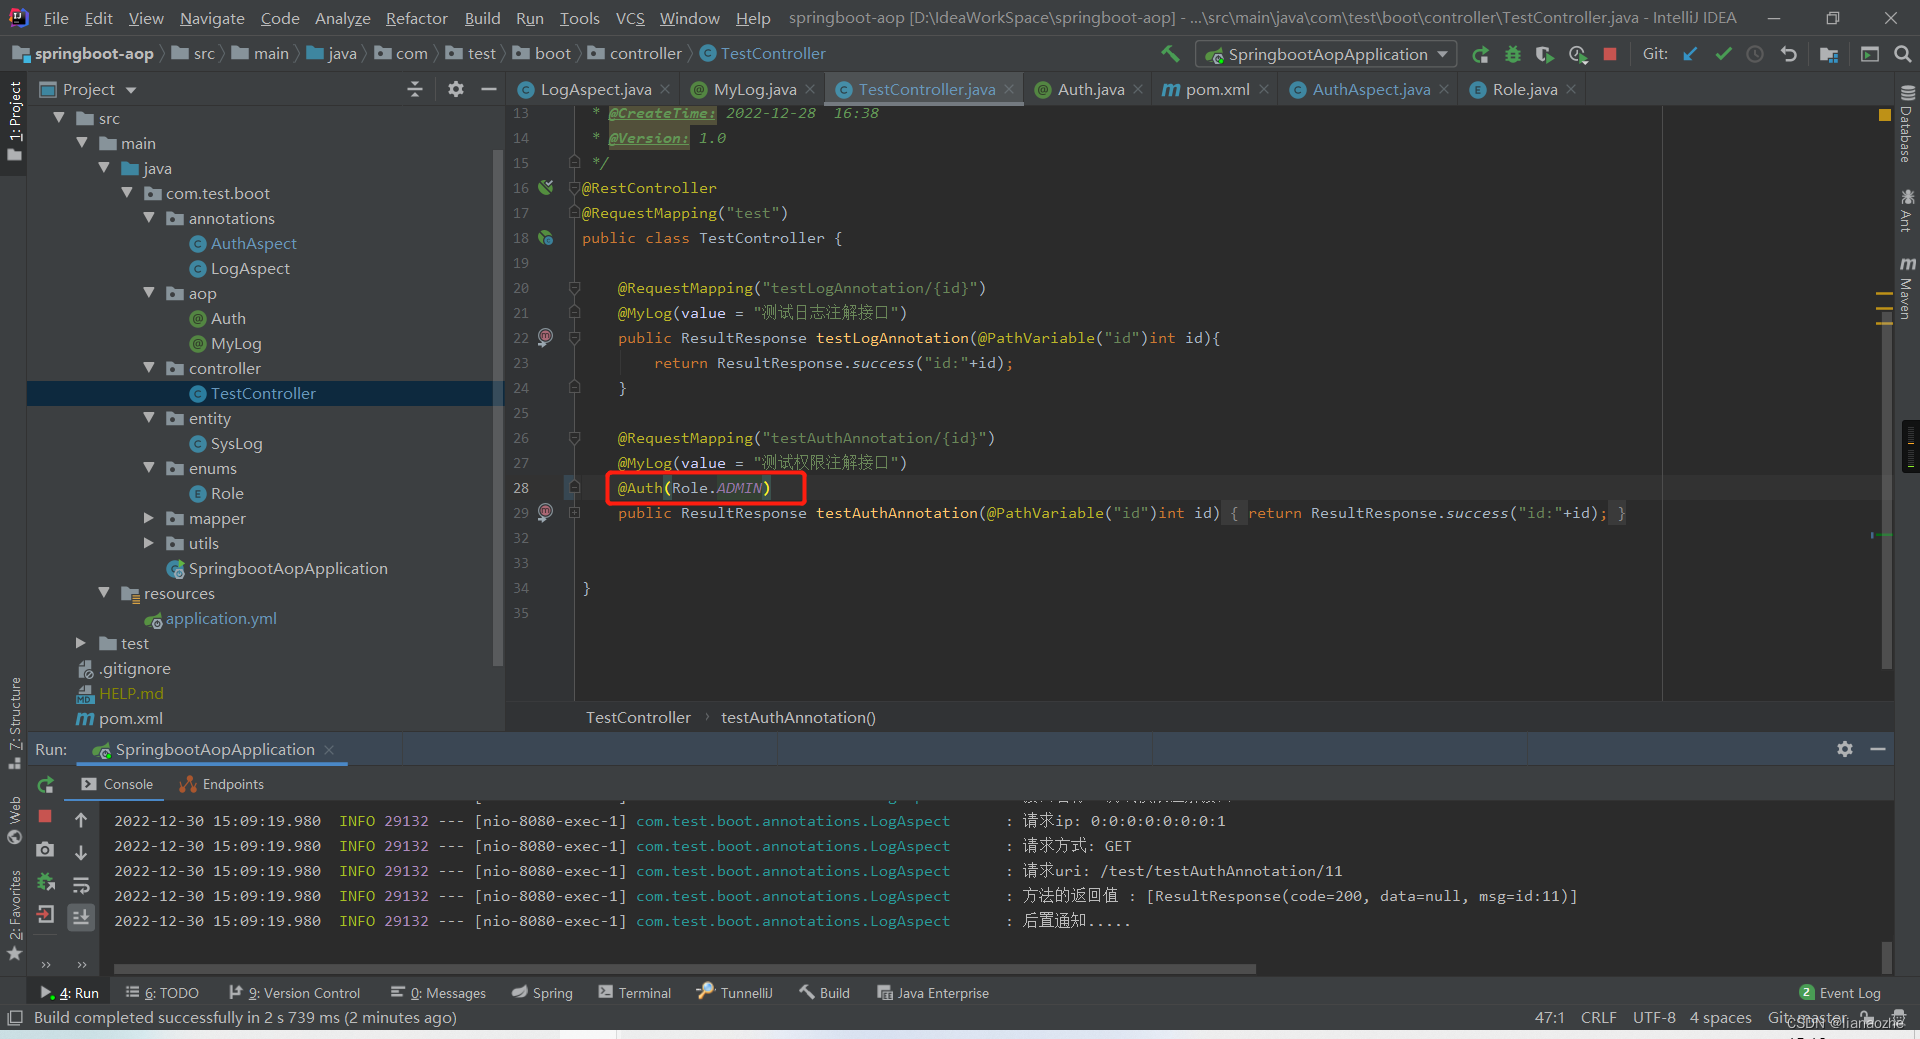The height and width of the screenshot is (1039, 1920).
Task: Click the console vertical scrollbar
Action: tap(1887, 956)
